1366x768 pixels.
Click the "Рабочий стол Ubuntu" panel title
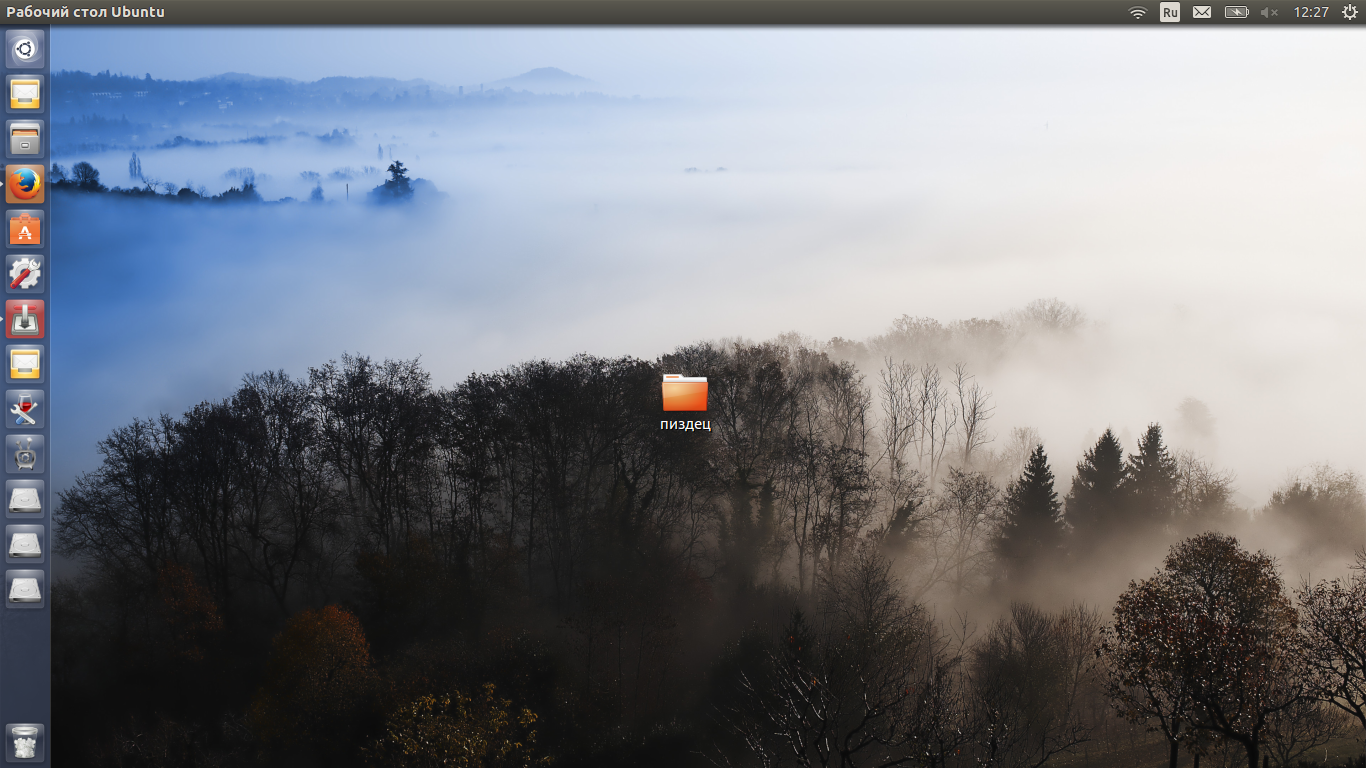coord(86,12)
